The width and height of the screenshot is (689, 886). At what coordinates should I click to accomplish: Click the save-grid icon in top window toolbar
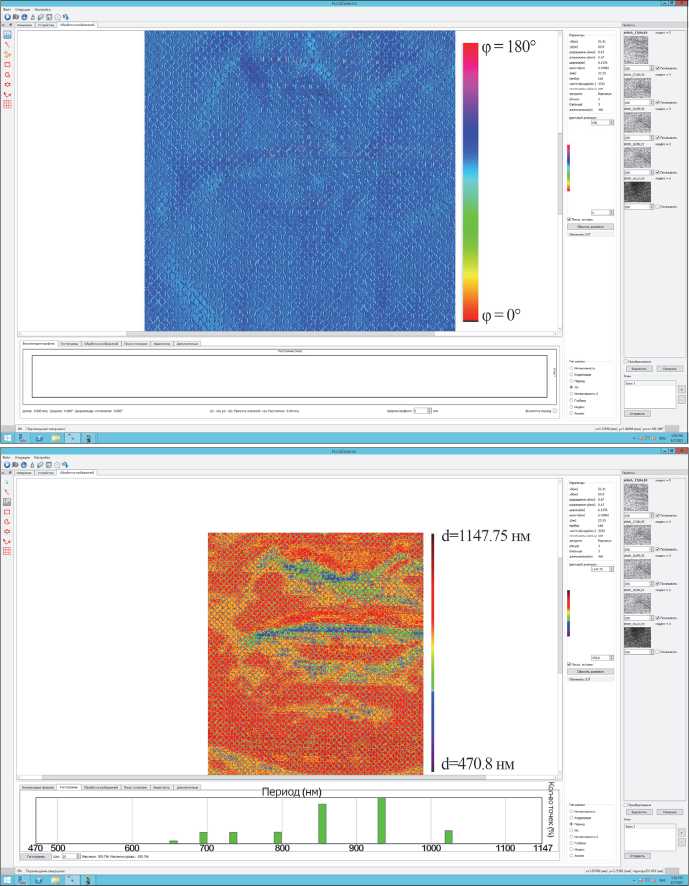[x=50, y=17]
